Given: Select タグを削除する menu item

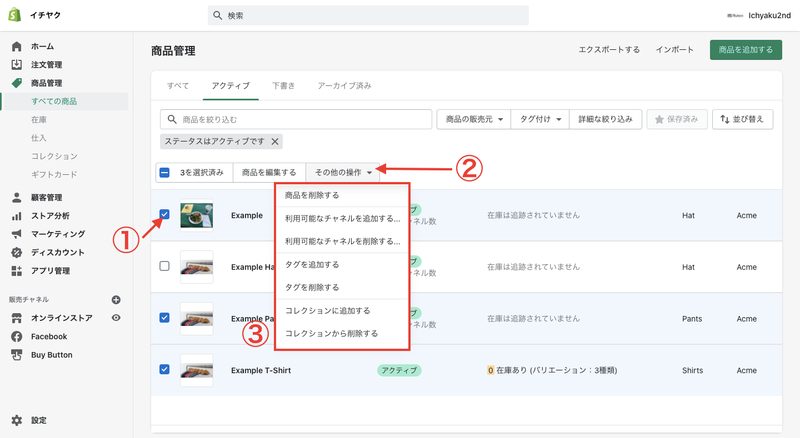Looking at the screenshot, I should coord(342,287).
